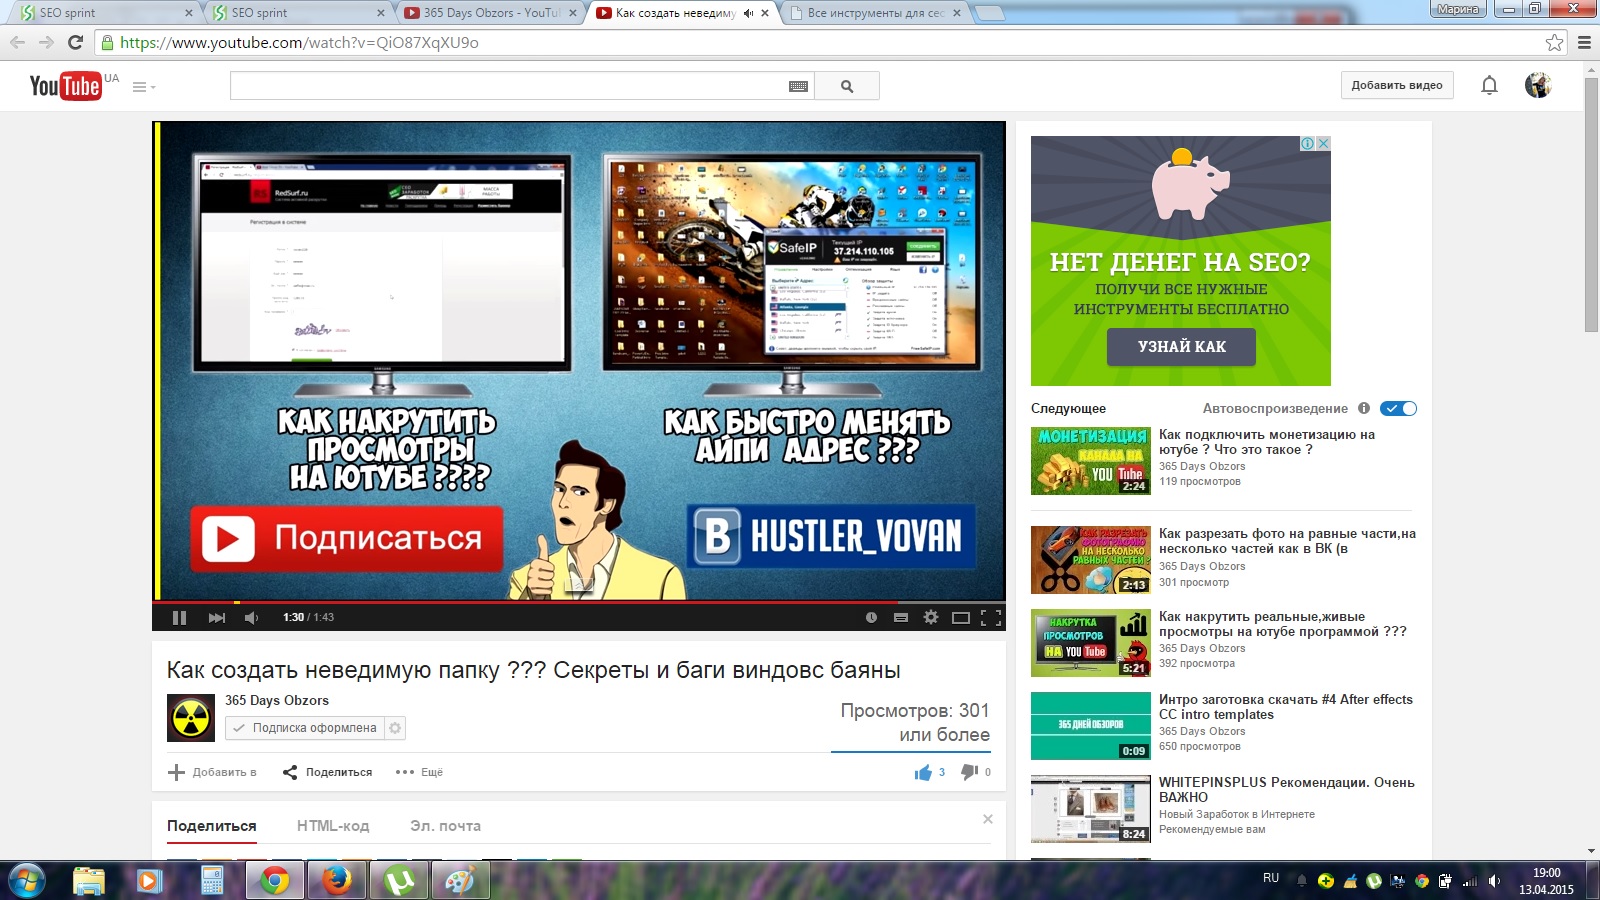Select the Эл. почта tab
This screenshot has width=1600, height=900.
[445, 826]
